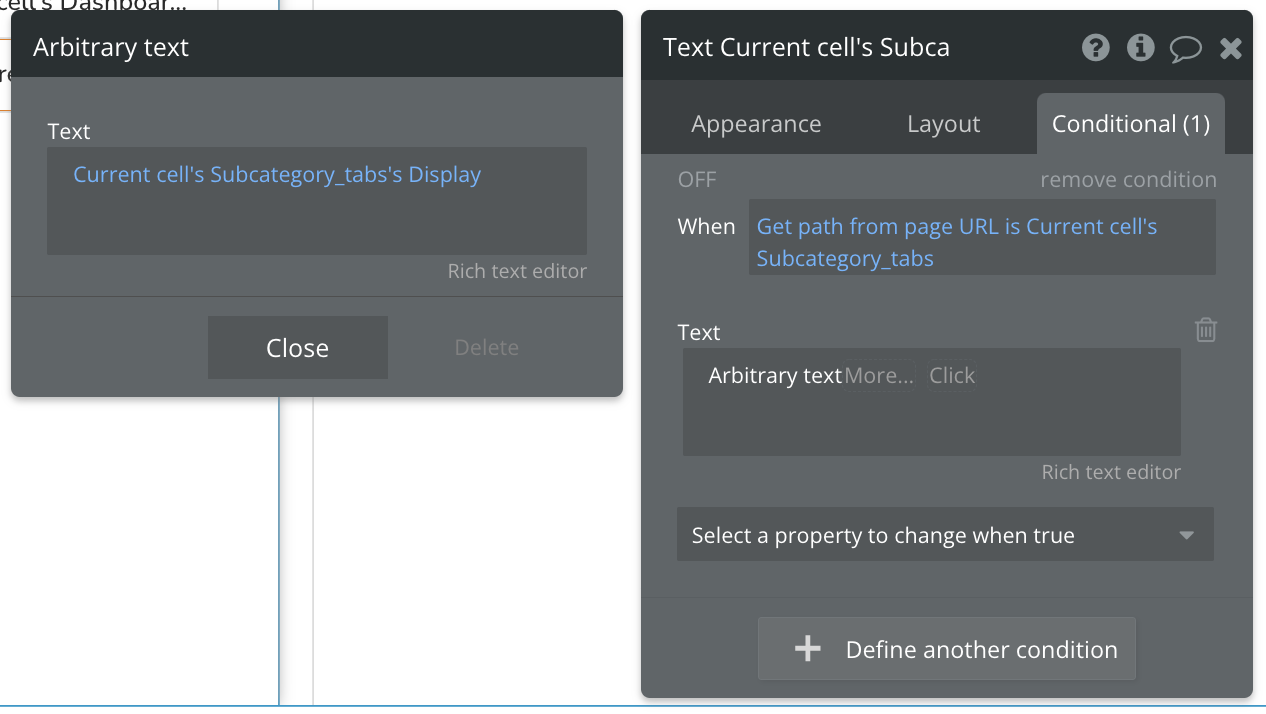Delete the text property via trash icon
This screenshot has width=1266, height=714.
1206,330
